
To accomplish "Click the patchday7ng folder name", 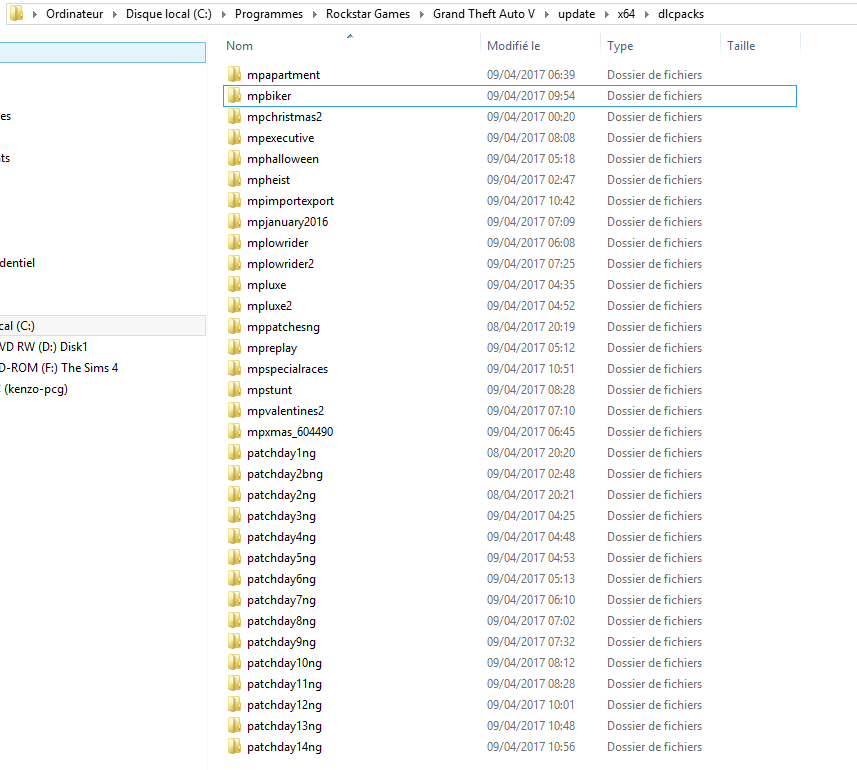I will click(281, 600).
